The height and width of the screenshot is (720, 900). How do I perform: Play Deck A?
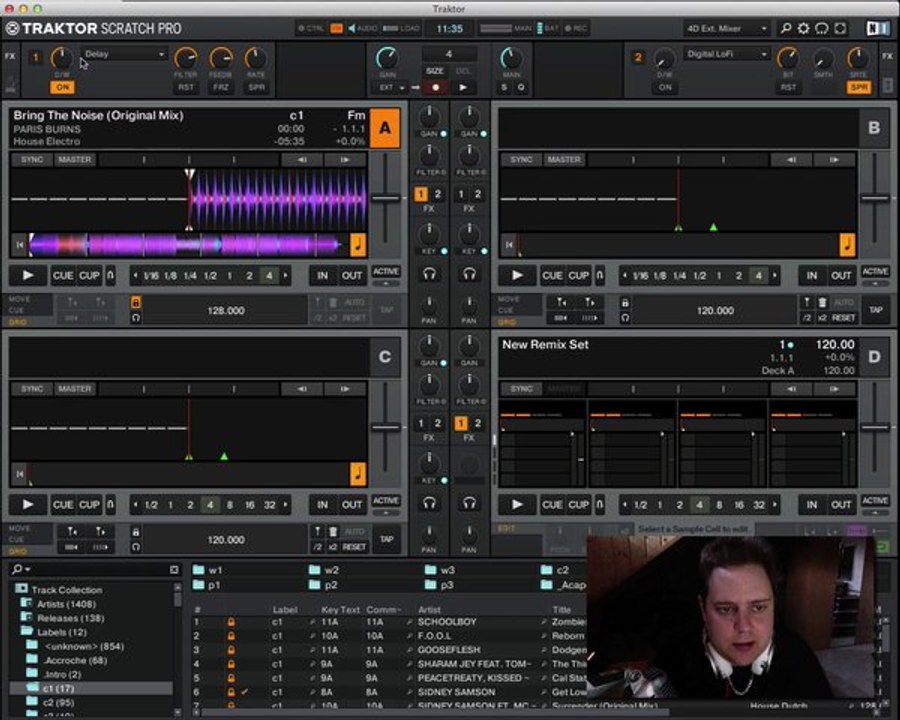(28, 276)
